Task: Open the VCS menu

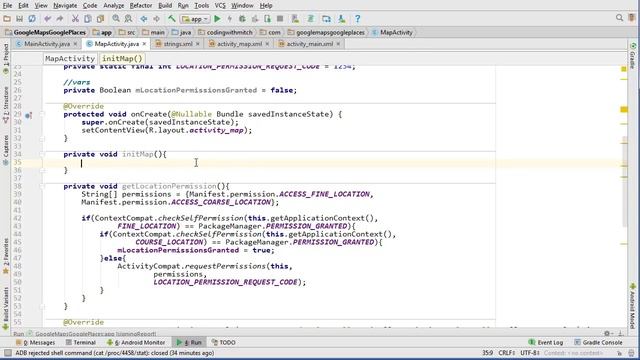Action: 220,6
